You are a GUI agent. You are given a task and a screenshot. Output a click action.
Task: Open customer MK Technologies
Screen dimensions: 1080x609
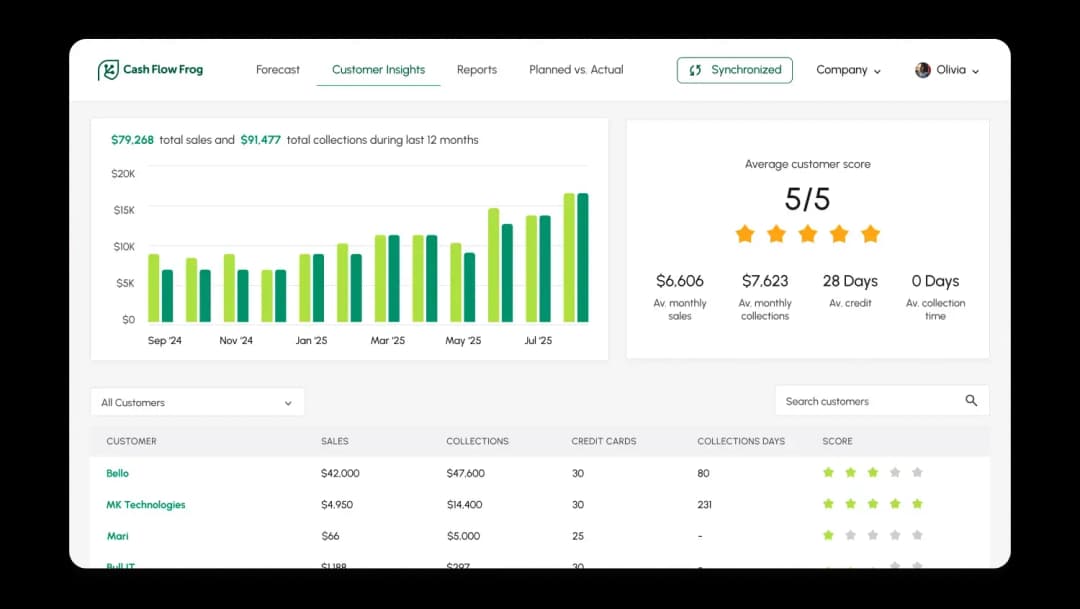[x=146, y=504]
